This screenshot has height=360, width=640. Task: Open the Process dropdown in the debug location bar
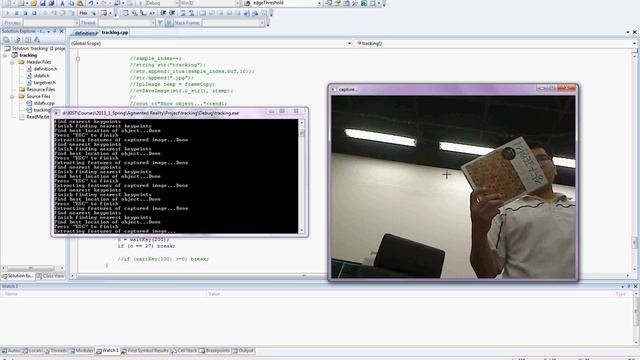(51, 23)
